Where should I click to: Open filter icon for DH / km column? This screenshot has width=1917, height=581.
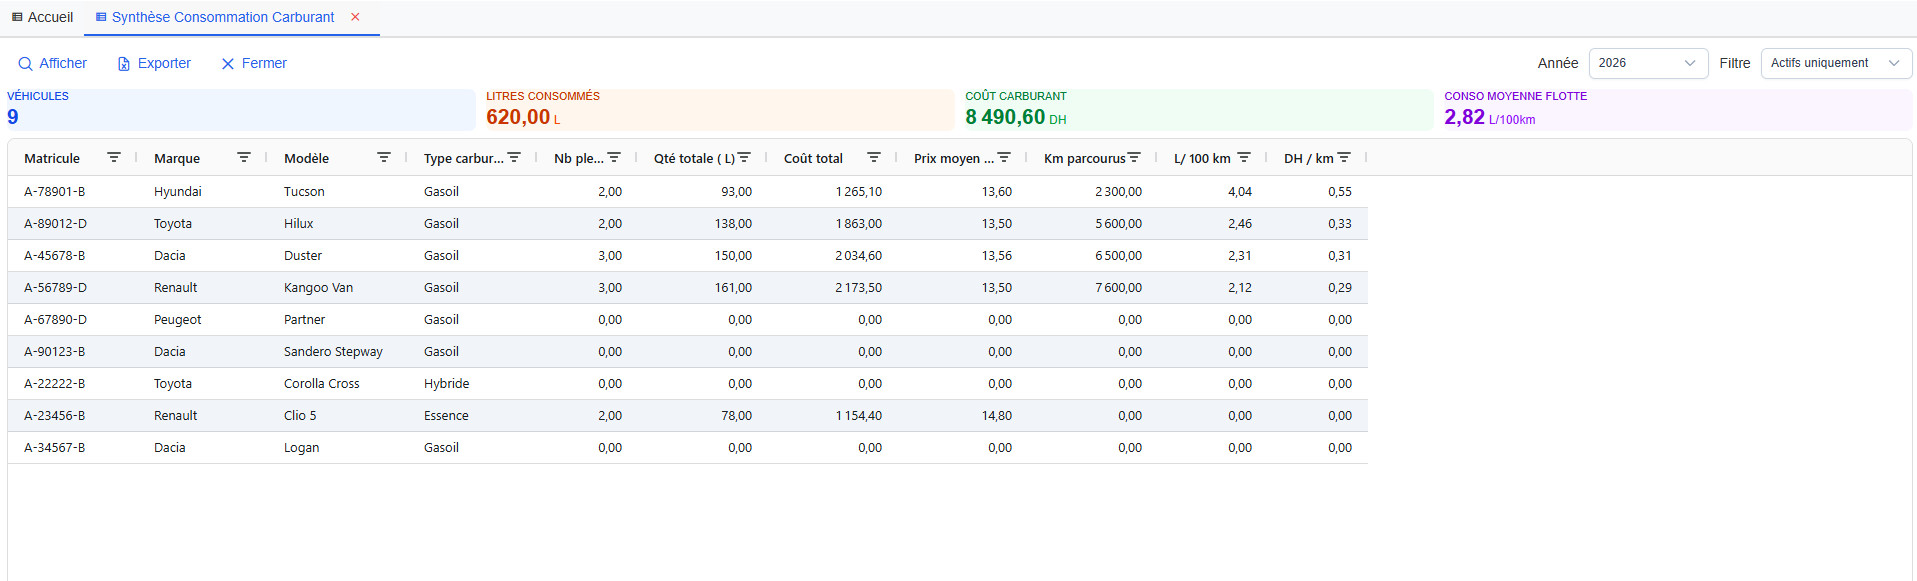point(1344,158)
